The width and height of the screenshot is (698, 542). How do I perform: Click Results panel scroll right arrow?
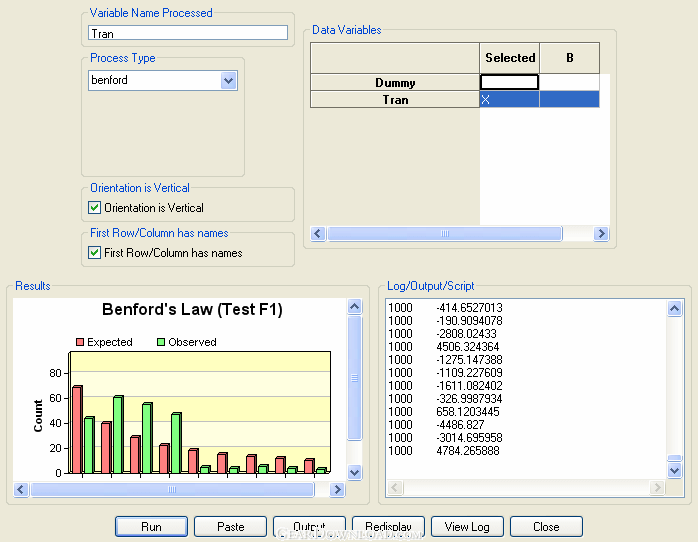point(337,489)
